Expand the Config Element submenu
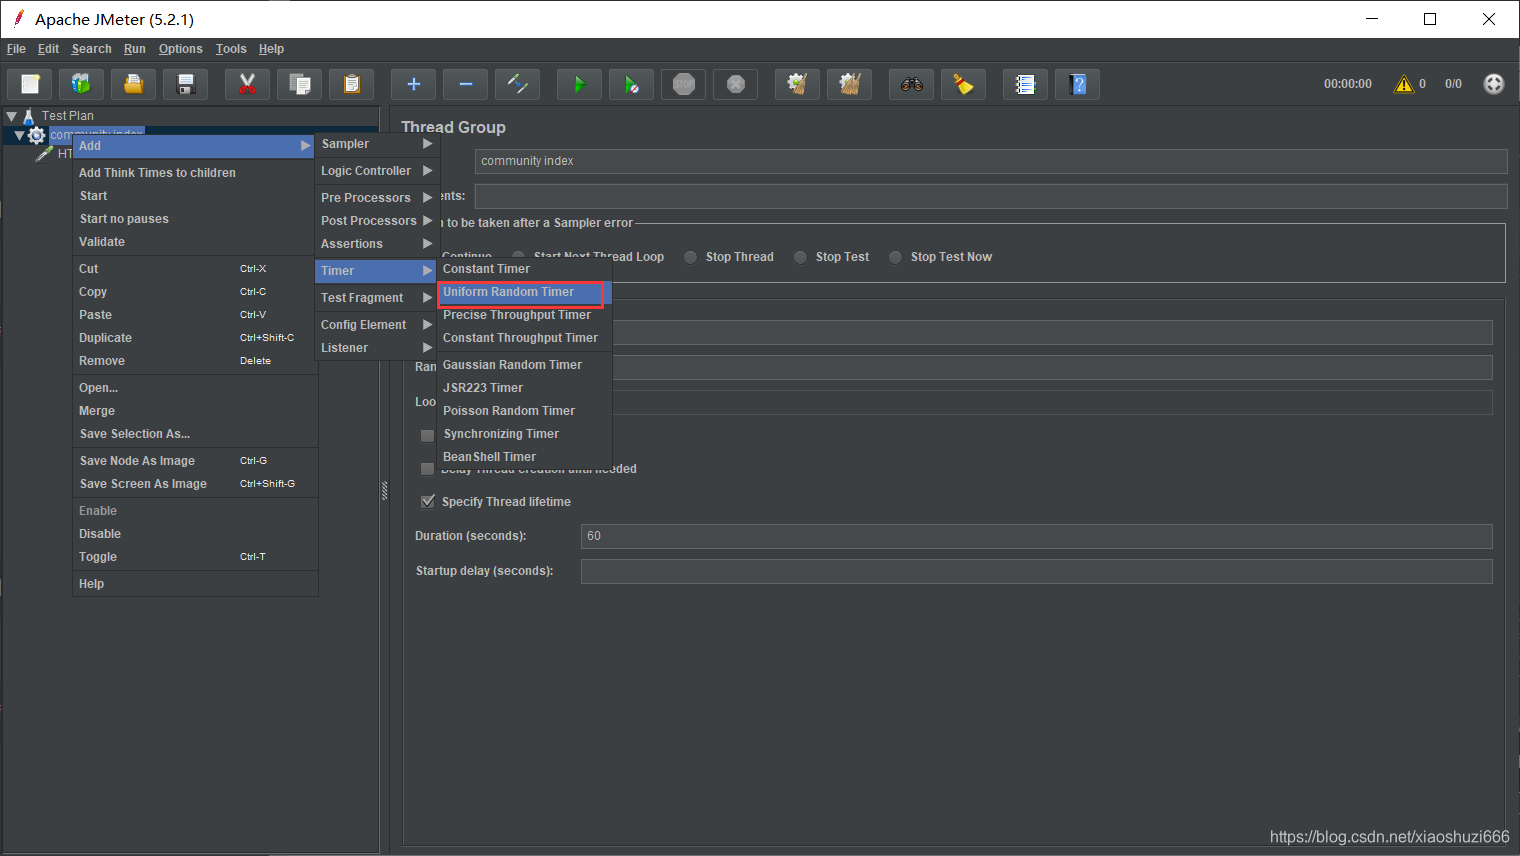The height and width of the screenshot is (856, 1520). pyautogui.click(x=376, y=325)
